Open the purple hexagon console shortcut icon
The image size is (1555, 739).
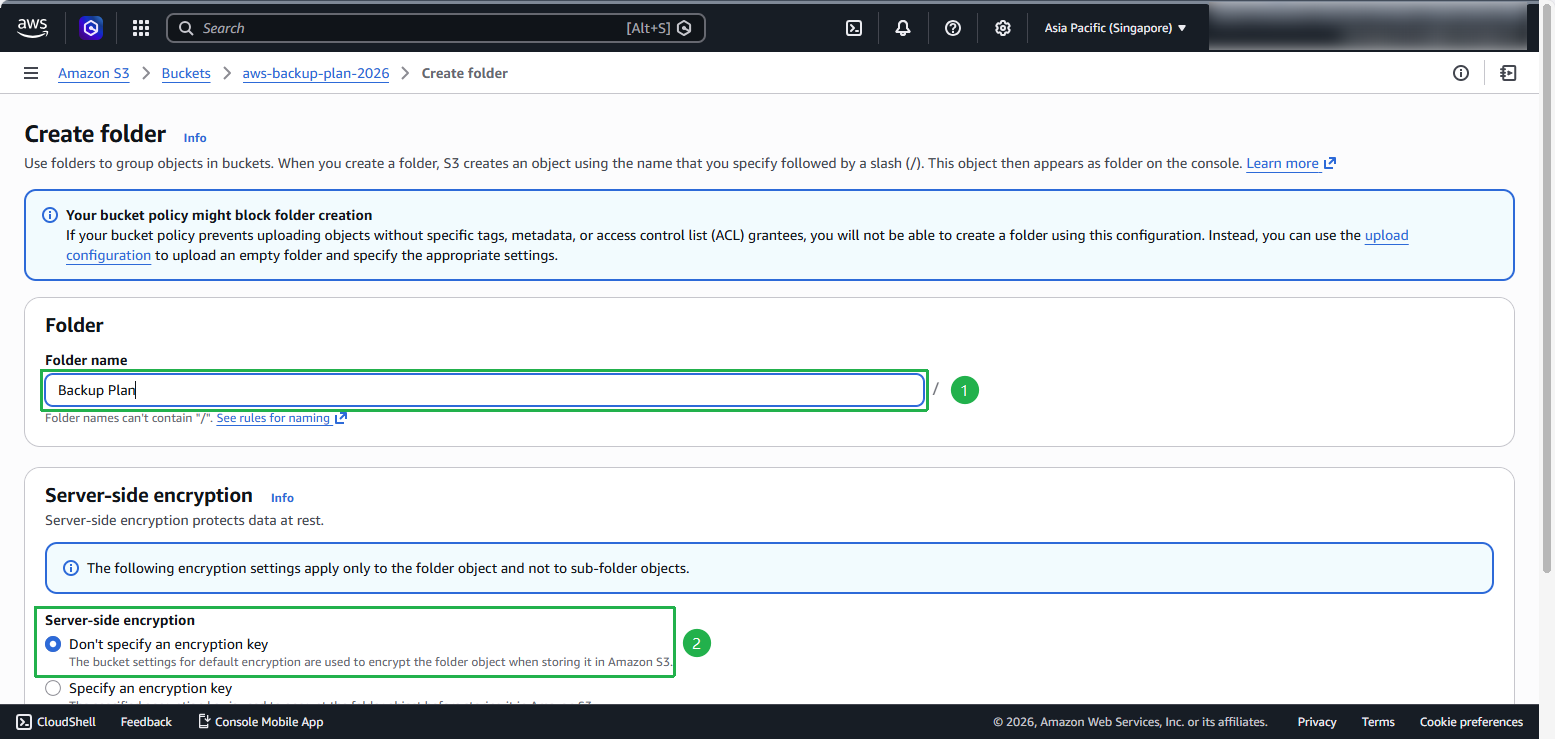[x=91, y=28]
